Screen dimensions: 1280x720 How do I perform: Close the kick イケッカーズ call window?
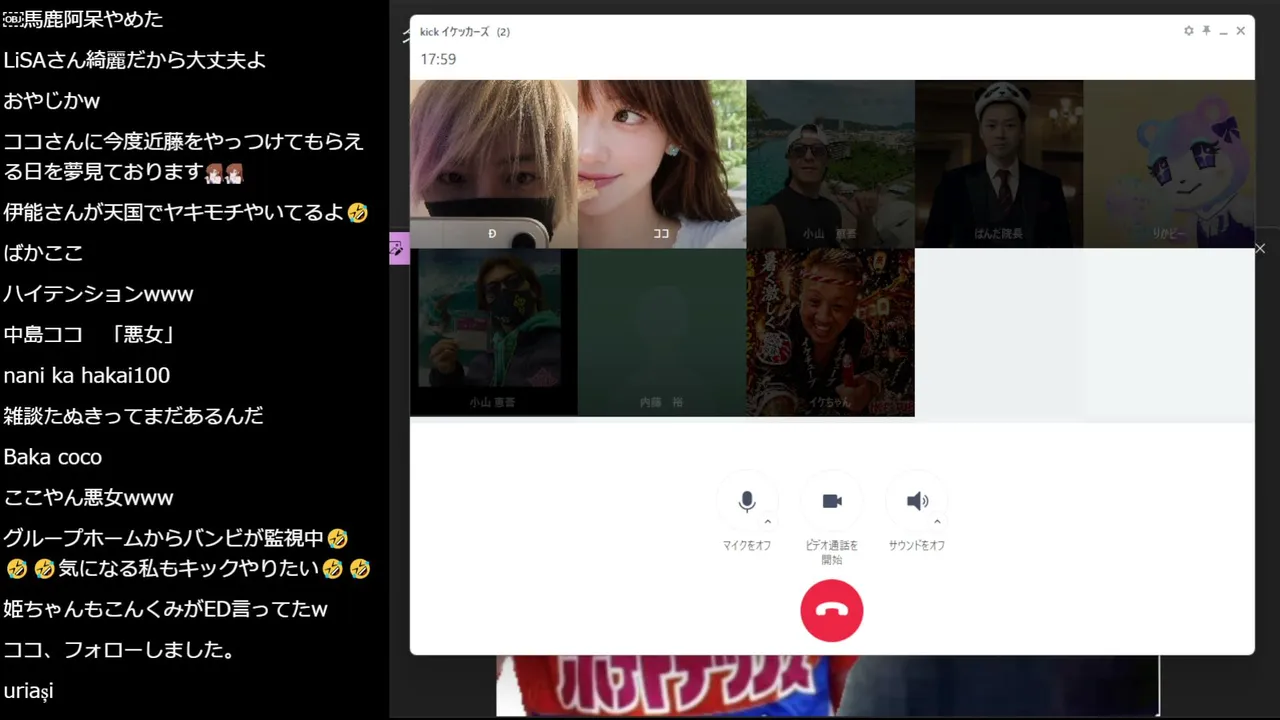click(1241, 31)
